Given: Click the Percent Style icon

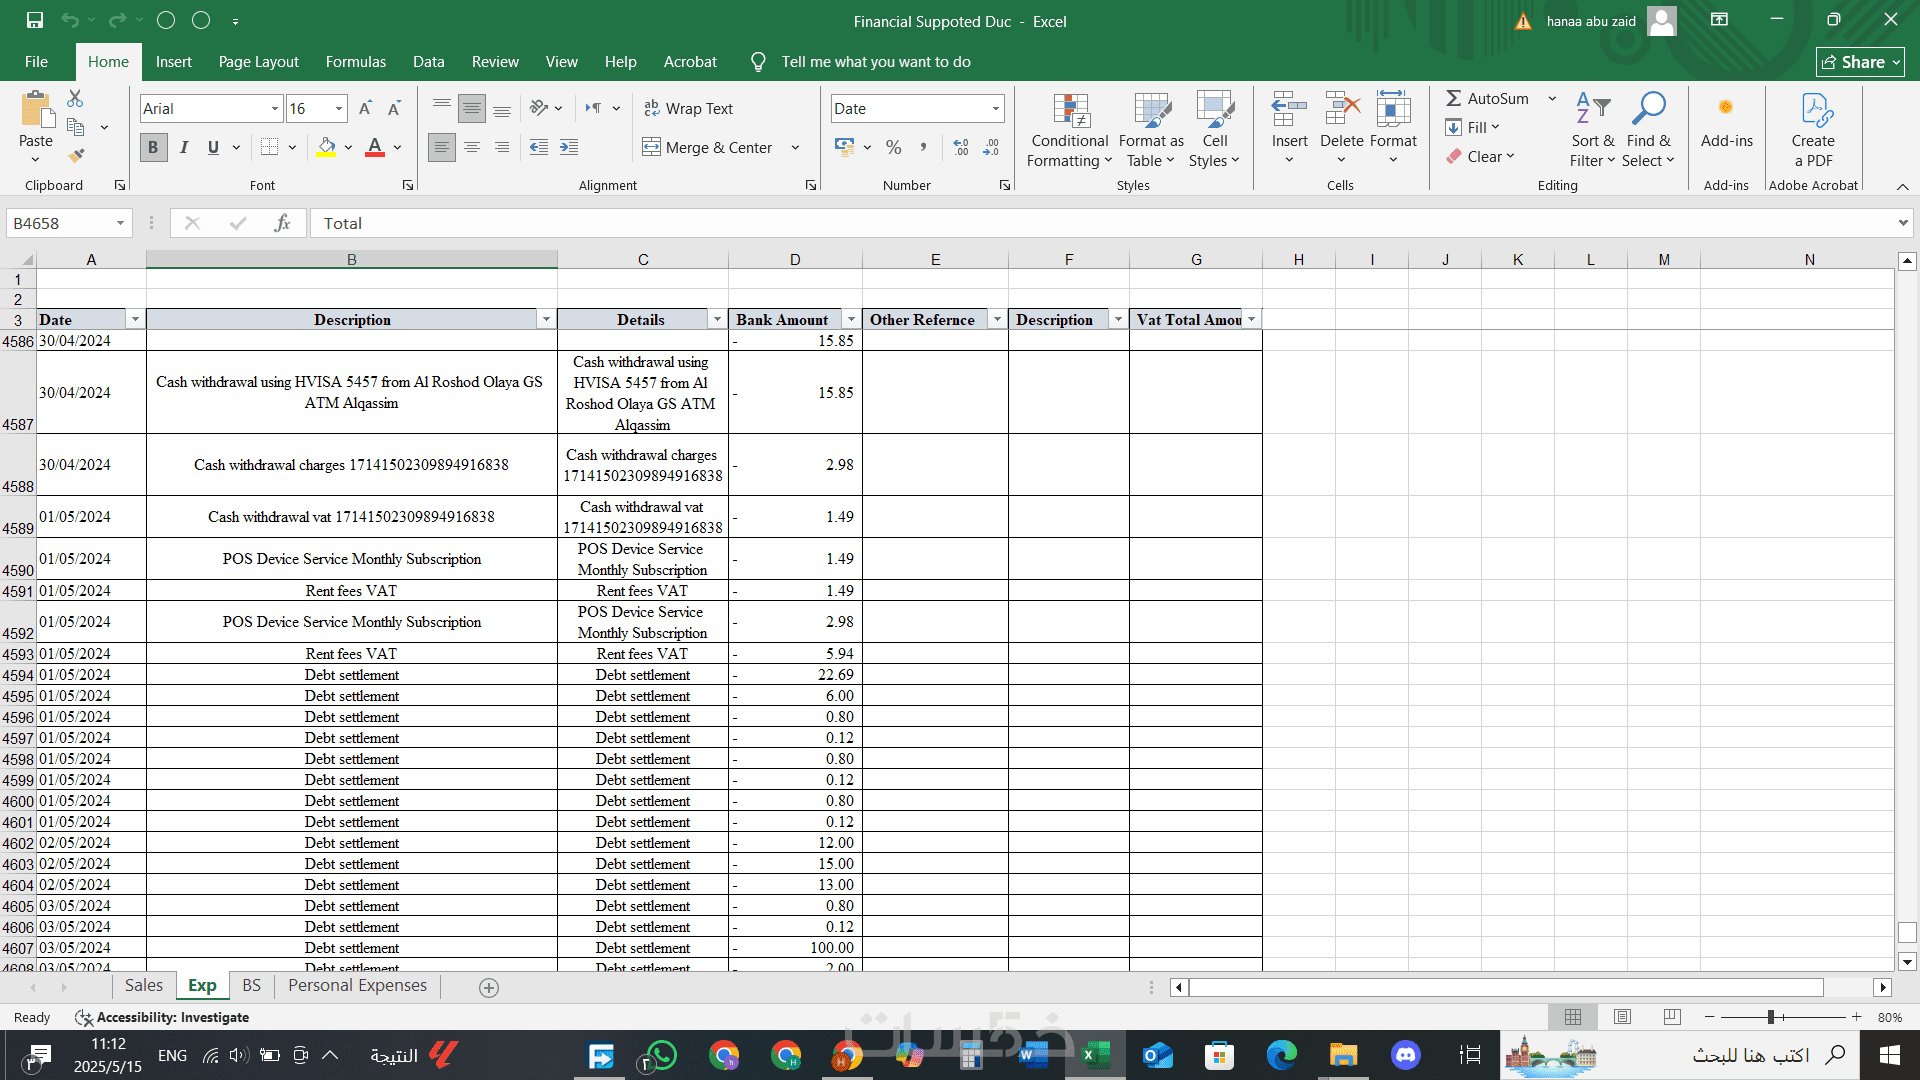Looking at the screenshot, I should [893, 147].
